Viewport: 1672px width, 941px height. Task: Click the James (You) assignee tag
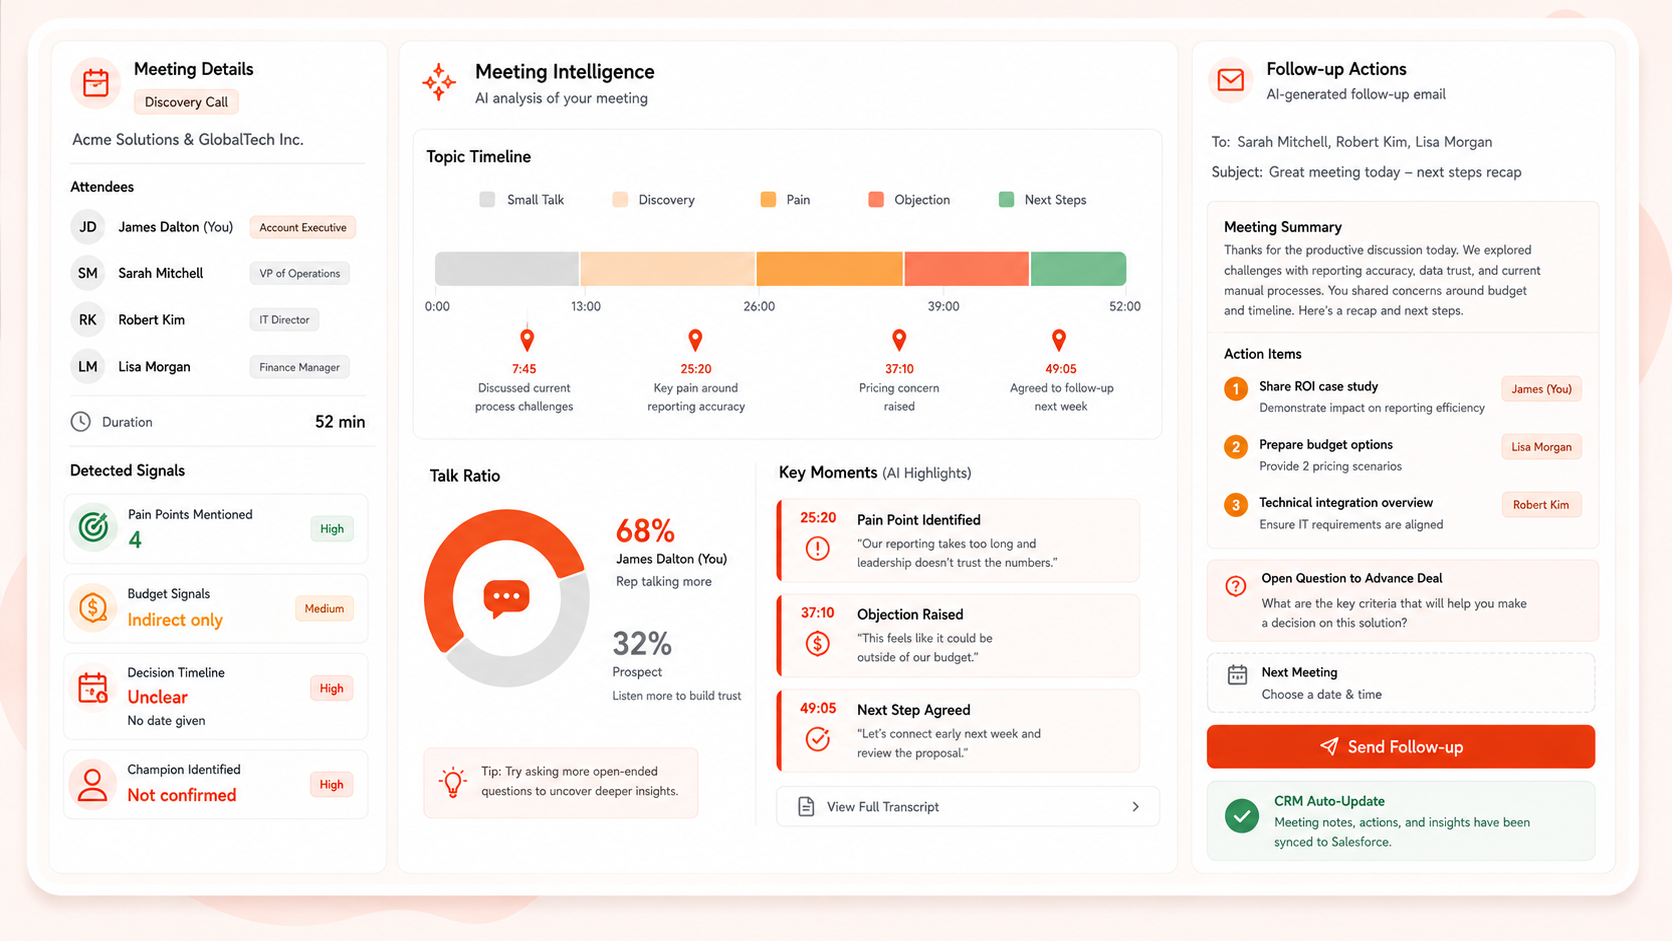point(1541,389)
